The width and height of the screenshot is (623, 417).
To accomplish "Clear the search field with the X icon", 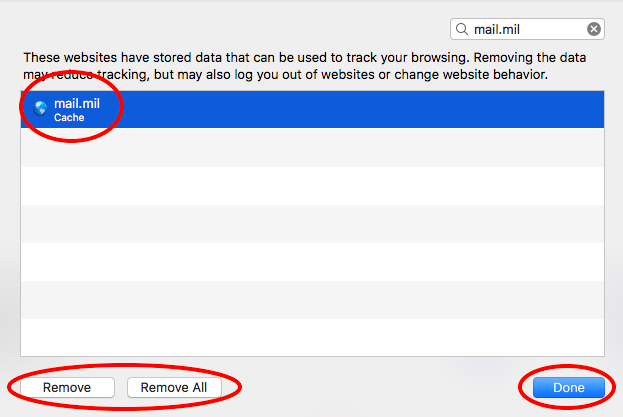I will [594, 29].
